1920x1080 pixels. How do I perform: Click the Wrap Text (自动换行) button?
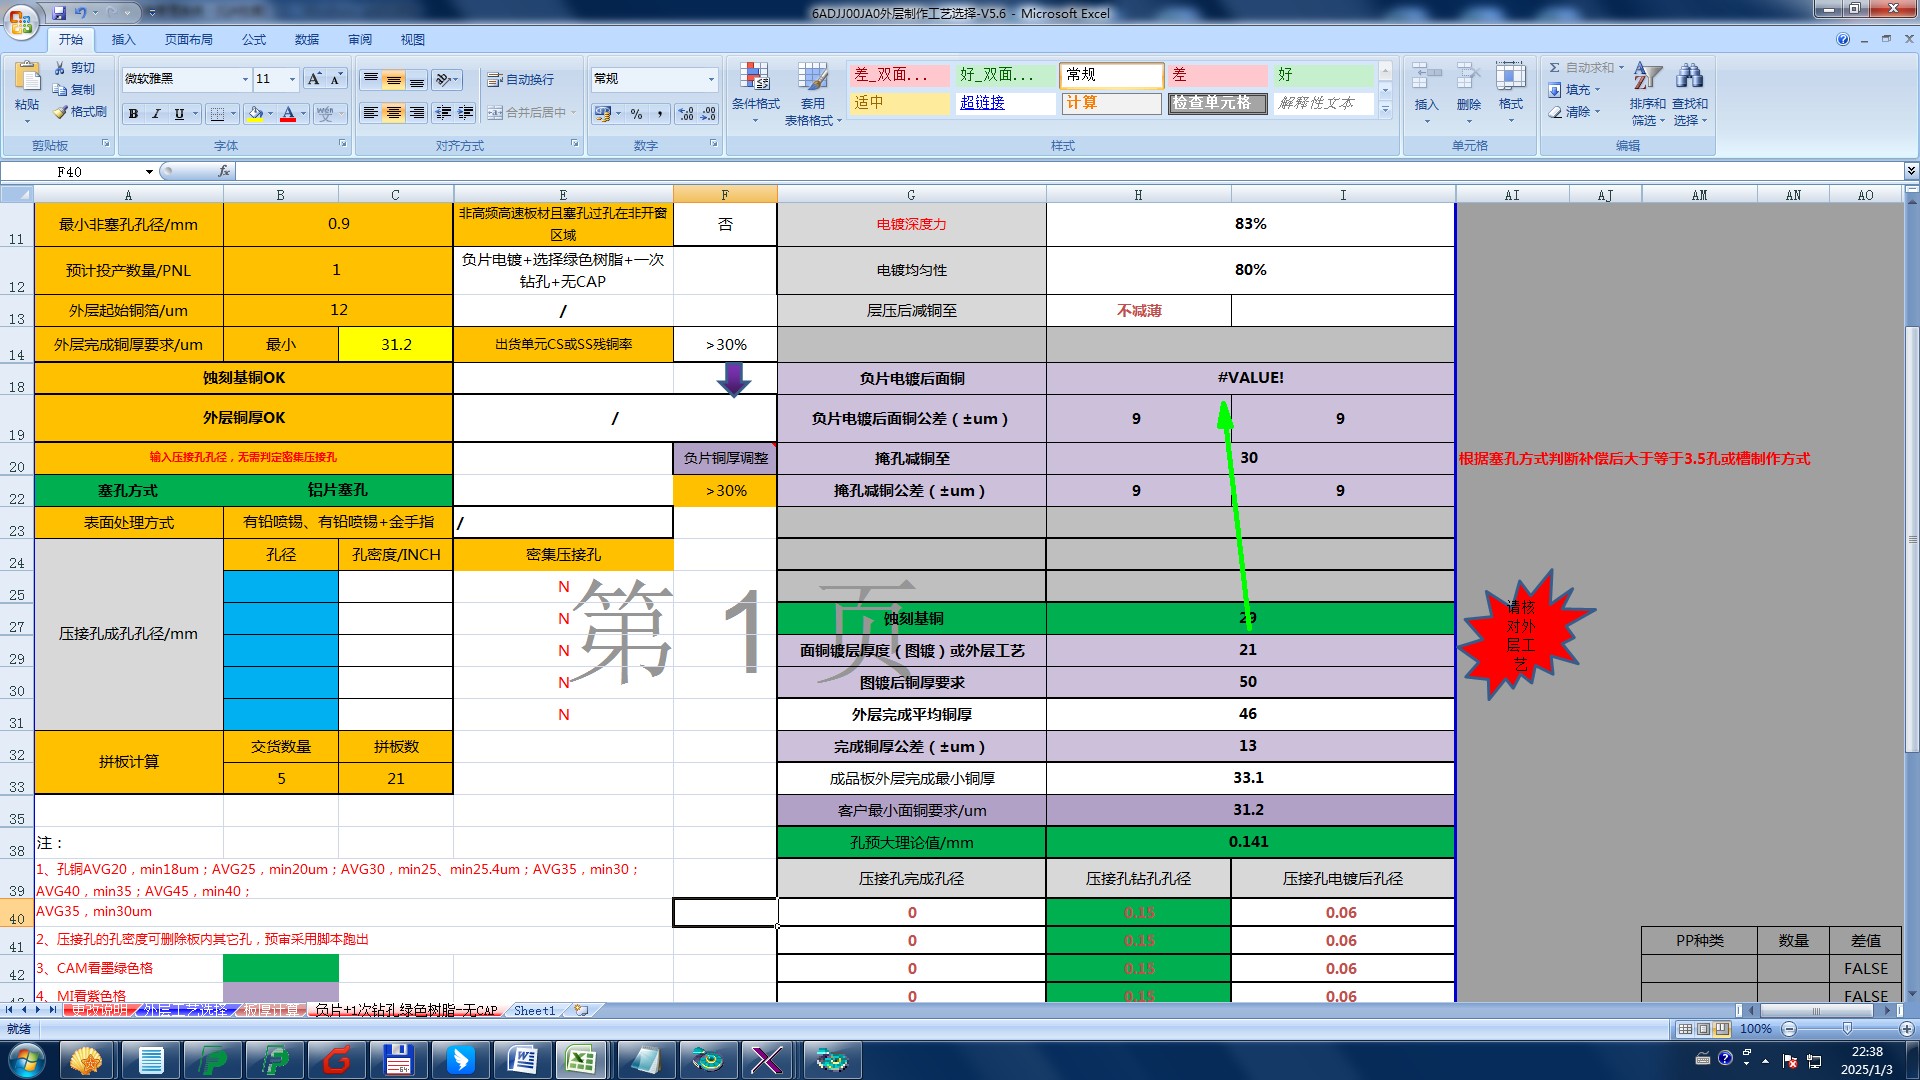tap(520, 79)
